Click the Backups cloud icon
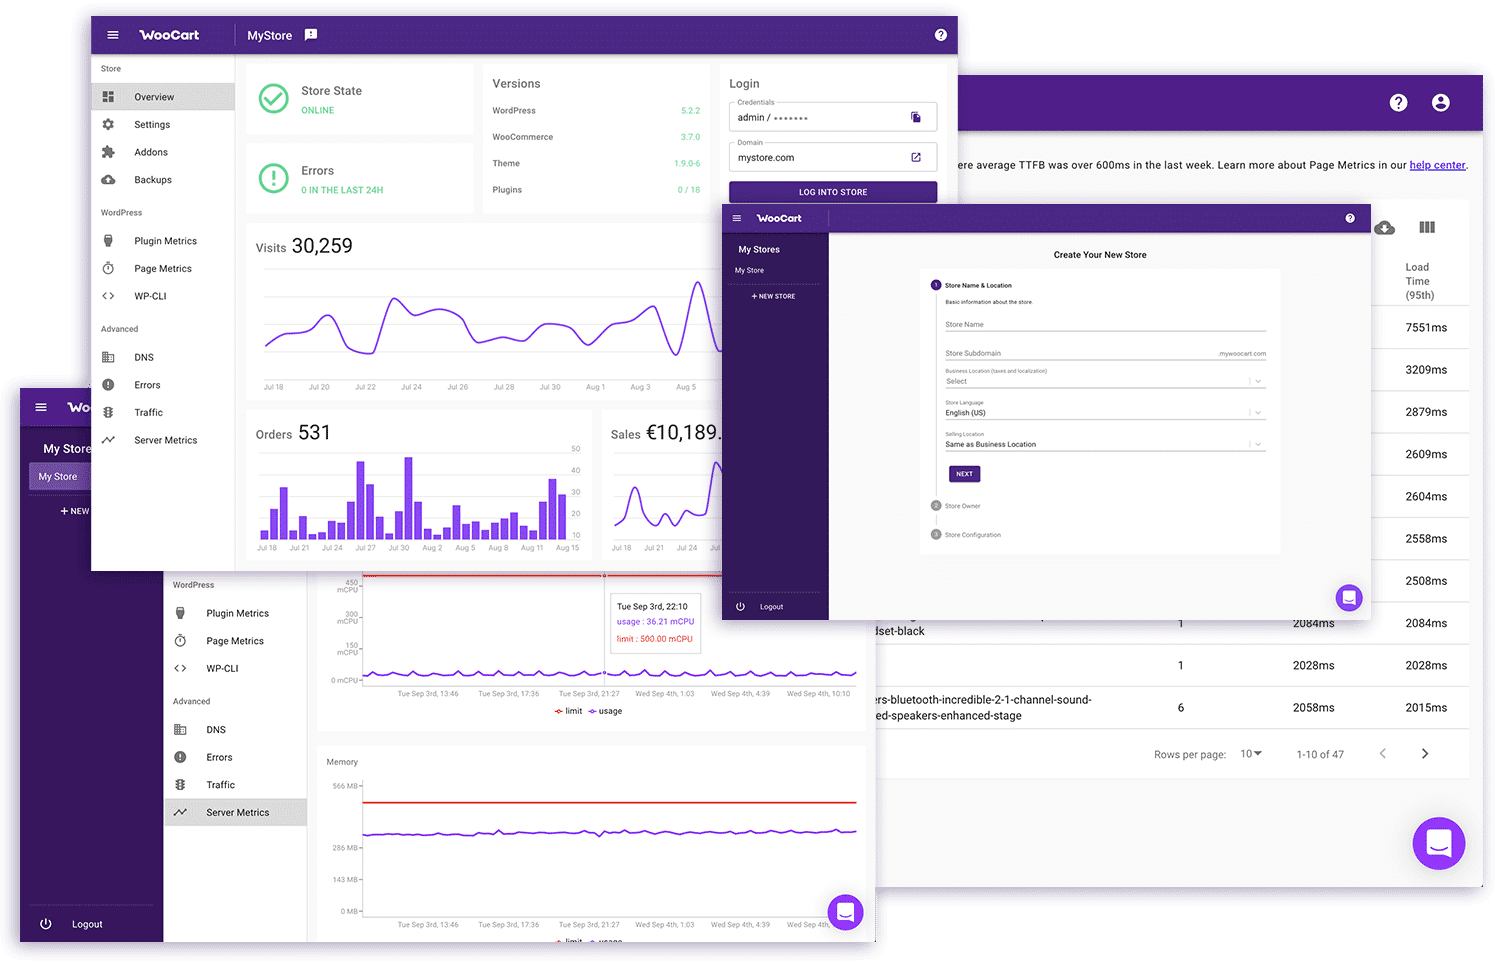This screenshot has height=962, width=1500. pos(108,180)
